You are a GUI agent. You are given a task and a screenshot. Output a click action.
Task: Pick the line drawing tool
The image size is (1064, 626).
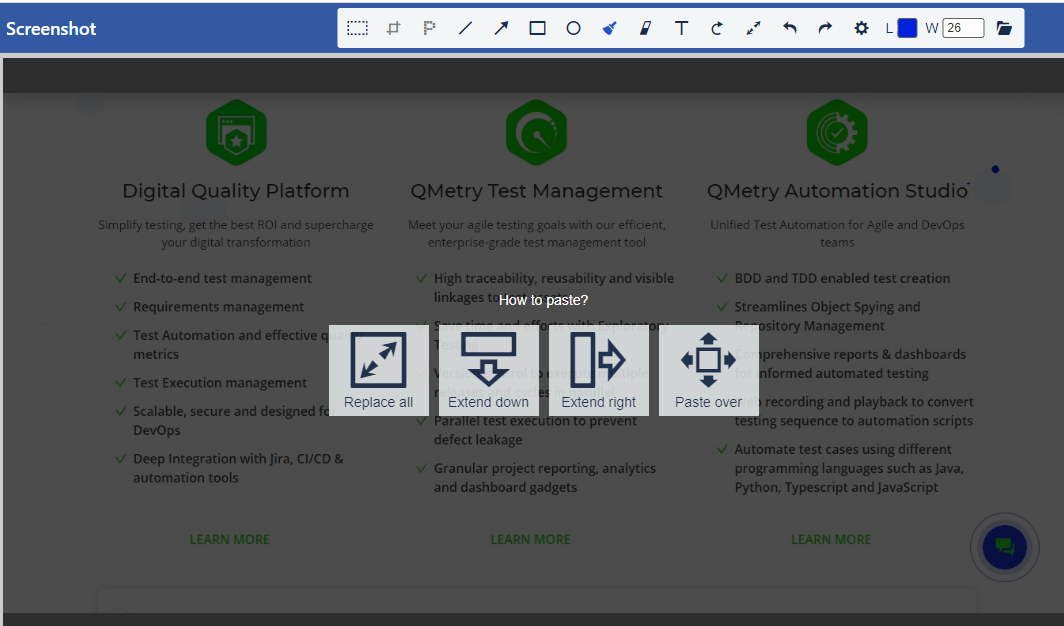click(x=465, y=28)
